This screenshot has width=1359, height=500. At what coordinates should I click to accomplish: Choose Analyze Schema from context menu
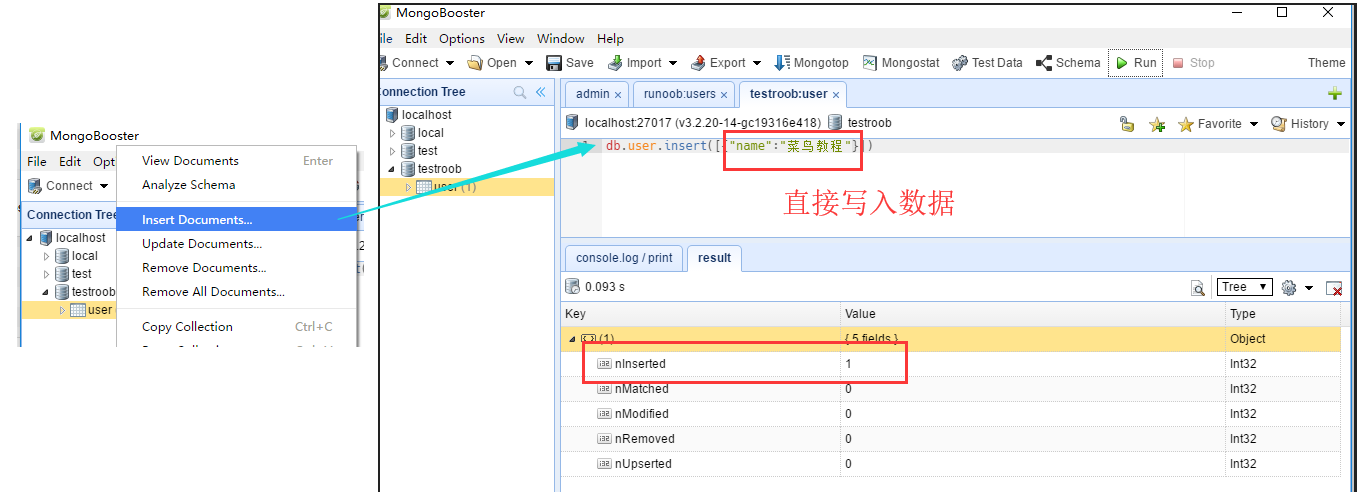pos(237,185)
